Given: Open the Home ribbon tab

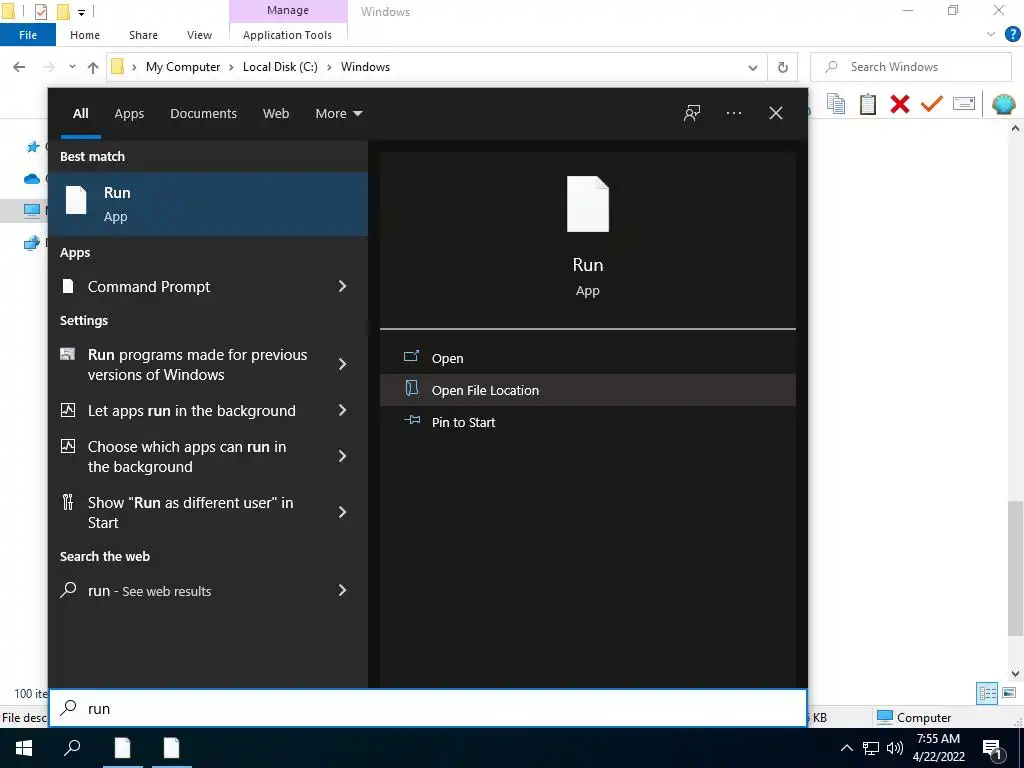Looking at the screenshot, I should (x=85, y=35).
